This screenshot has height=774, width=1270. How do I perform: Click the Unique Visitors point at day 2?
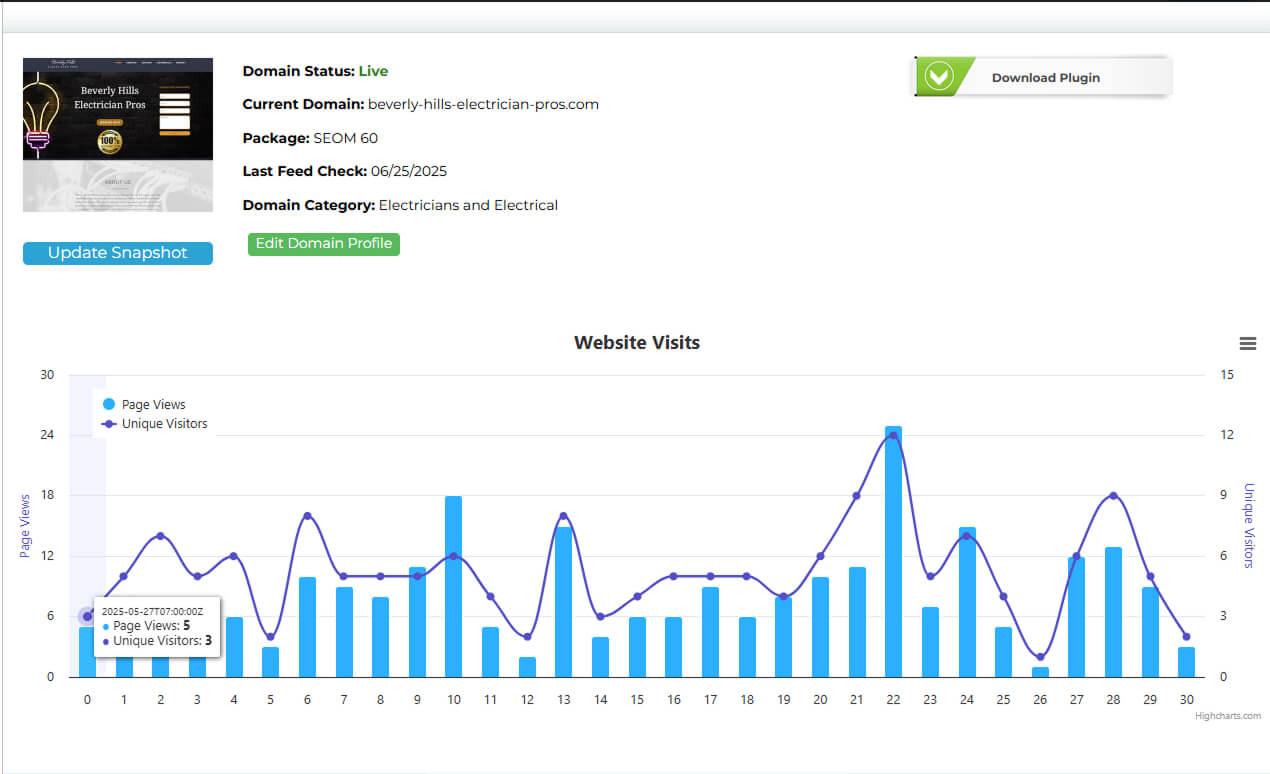click(160, 536)
